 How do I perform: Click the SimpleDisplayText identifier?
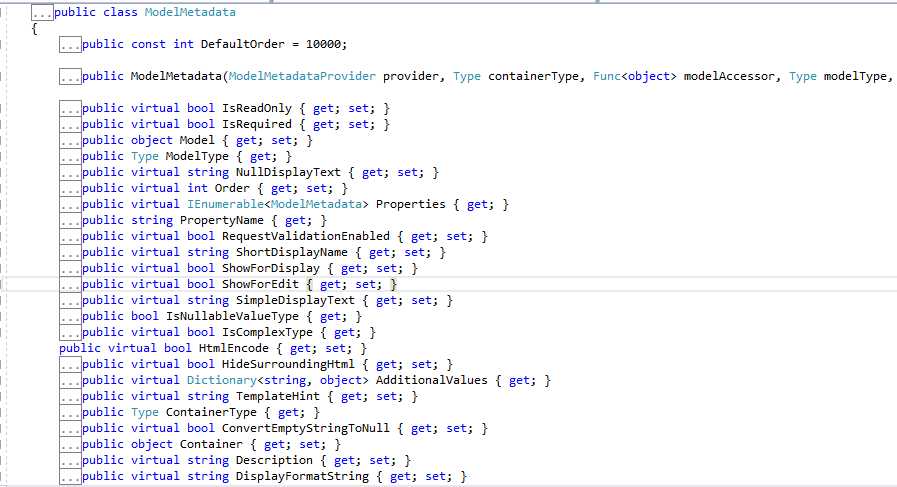tap(295, 300)
